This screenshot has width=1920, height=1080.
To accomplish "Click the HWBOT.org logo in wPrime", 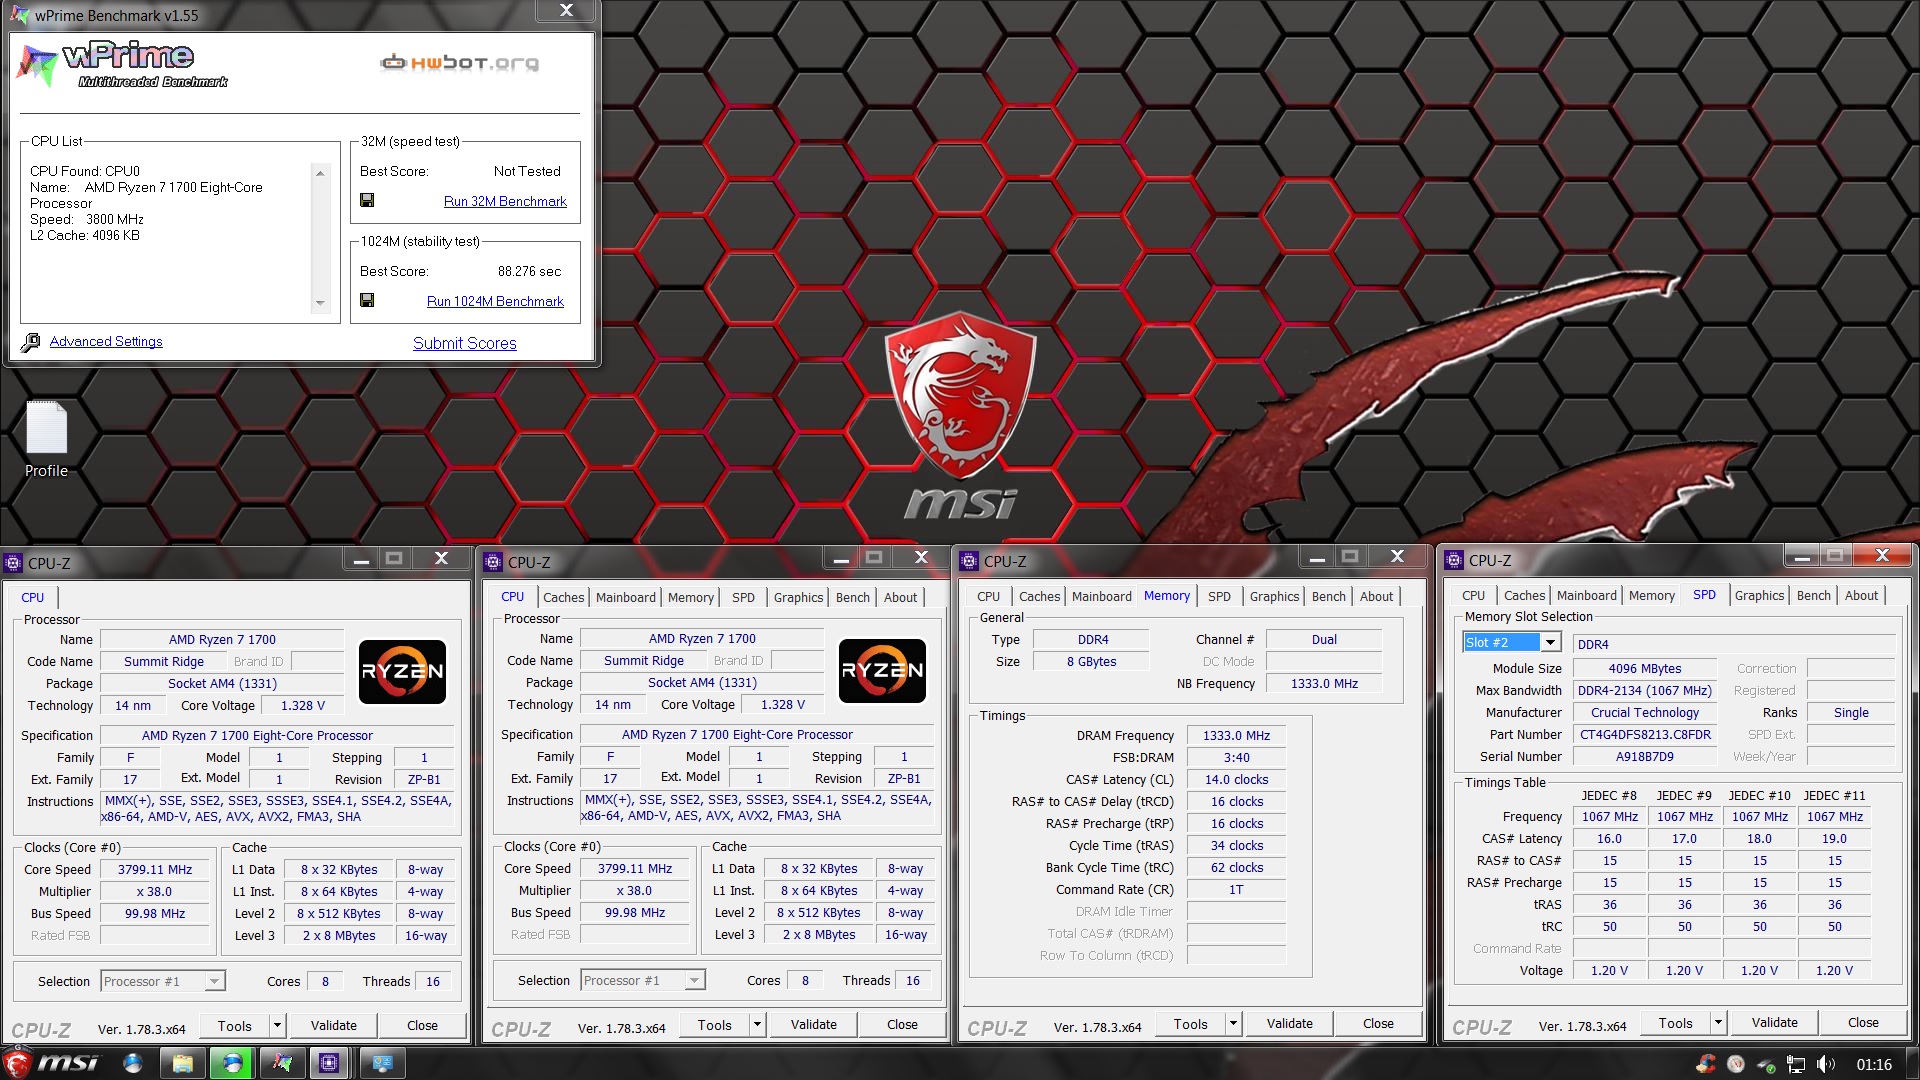I will tap(460, 63).
